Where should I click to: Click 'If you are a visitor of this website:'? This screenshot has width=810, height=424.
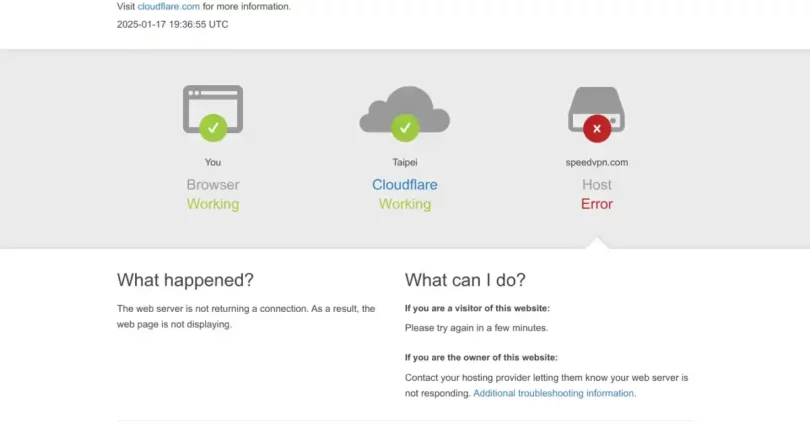[x=477, y=308]
